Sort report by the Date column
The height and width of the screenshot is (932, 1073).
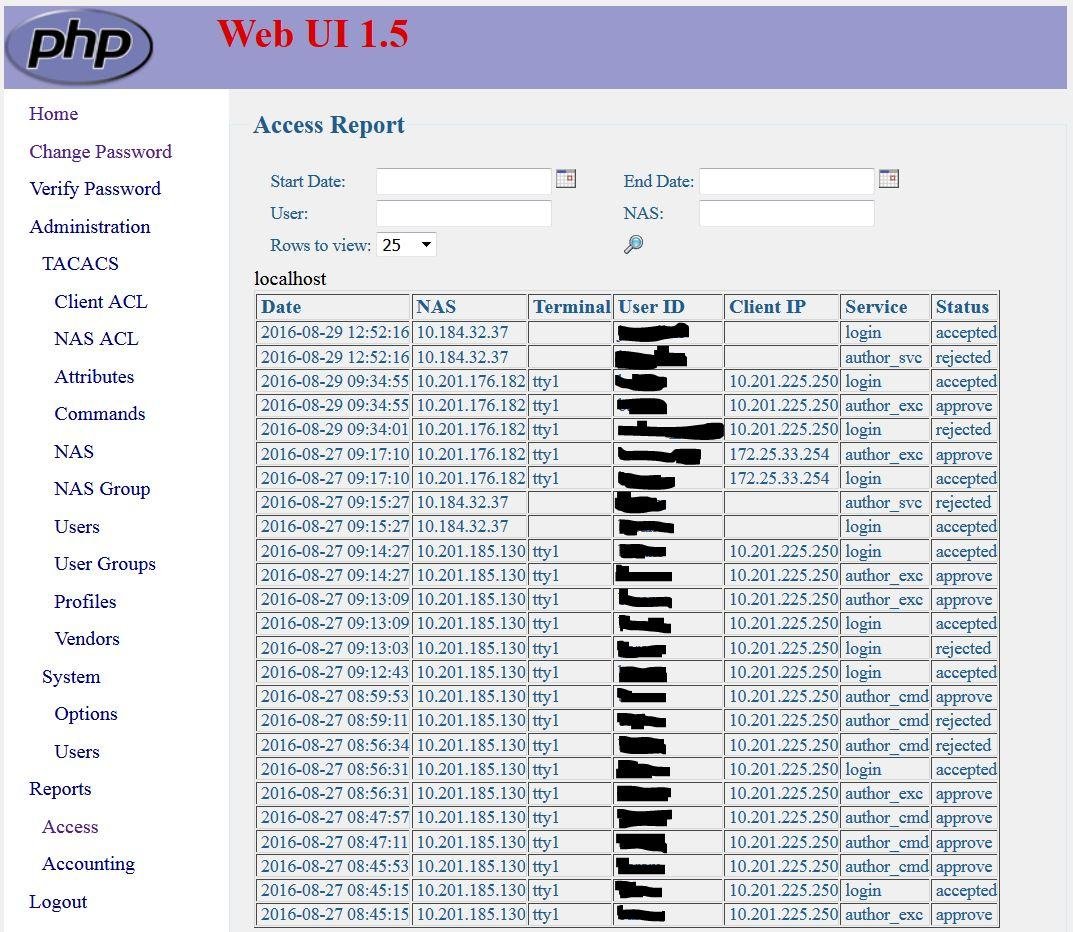281,306
